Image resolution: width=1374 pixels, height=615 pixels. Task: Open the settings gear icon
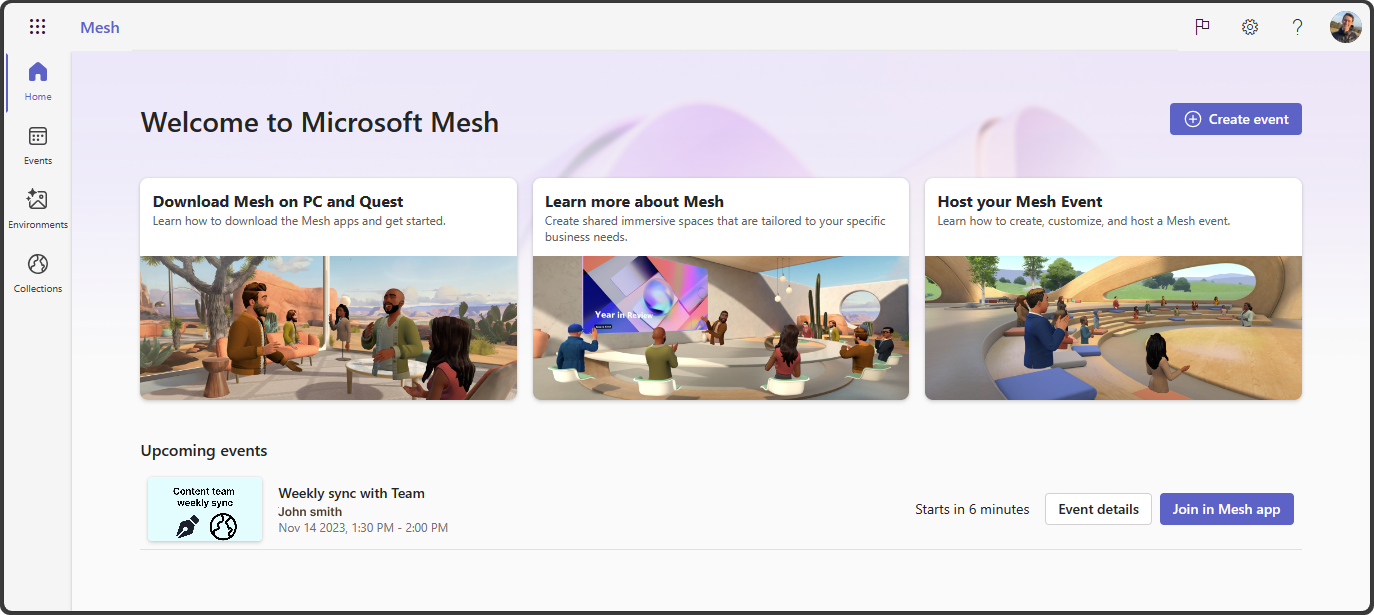pyautogui.click(x=1249, y=27)
